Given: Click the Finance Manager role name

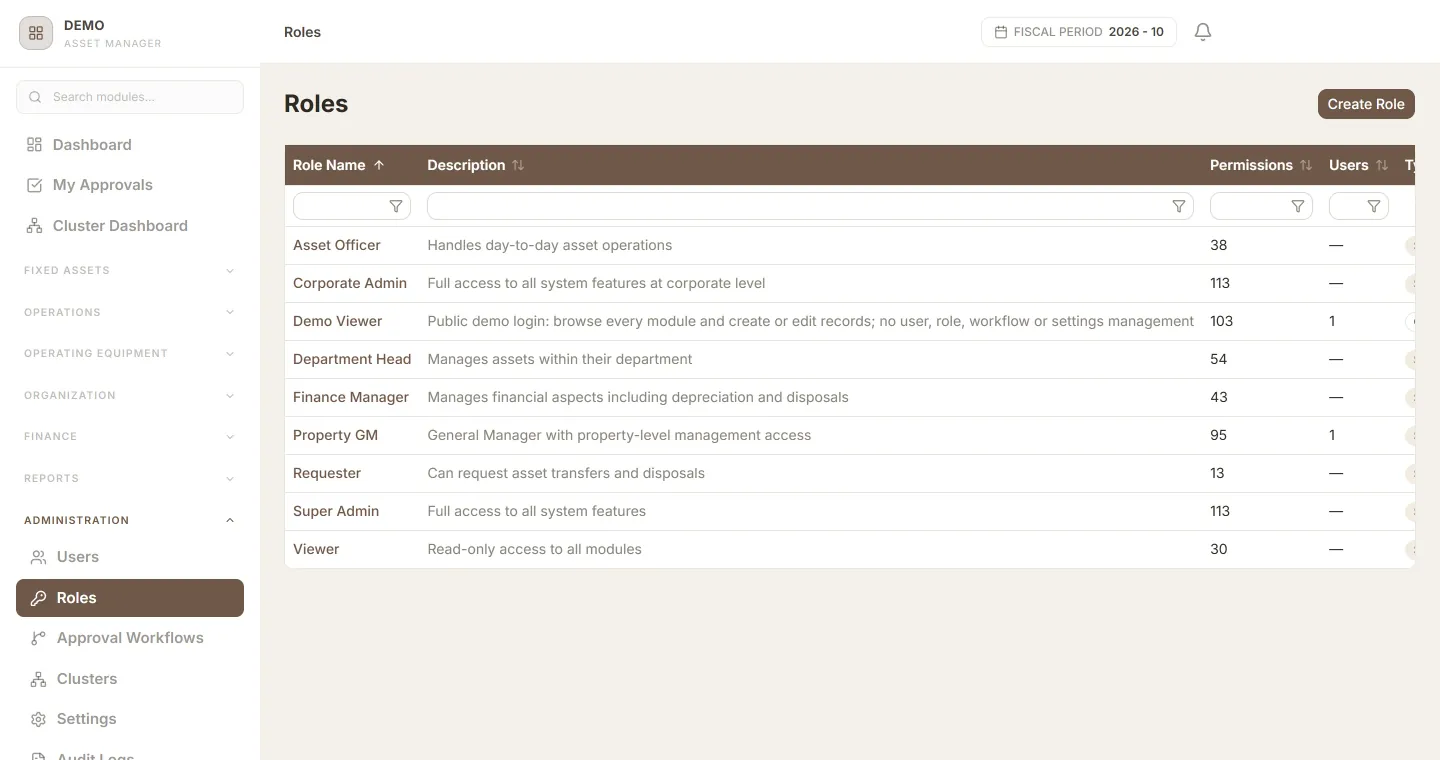Looking at the screenshot, I should (351, 397).
